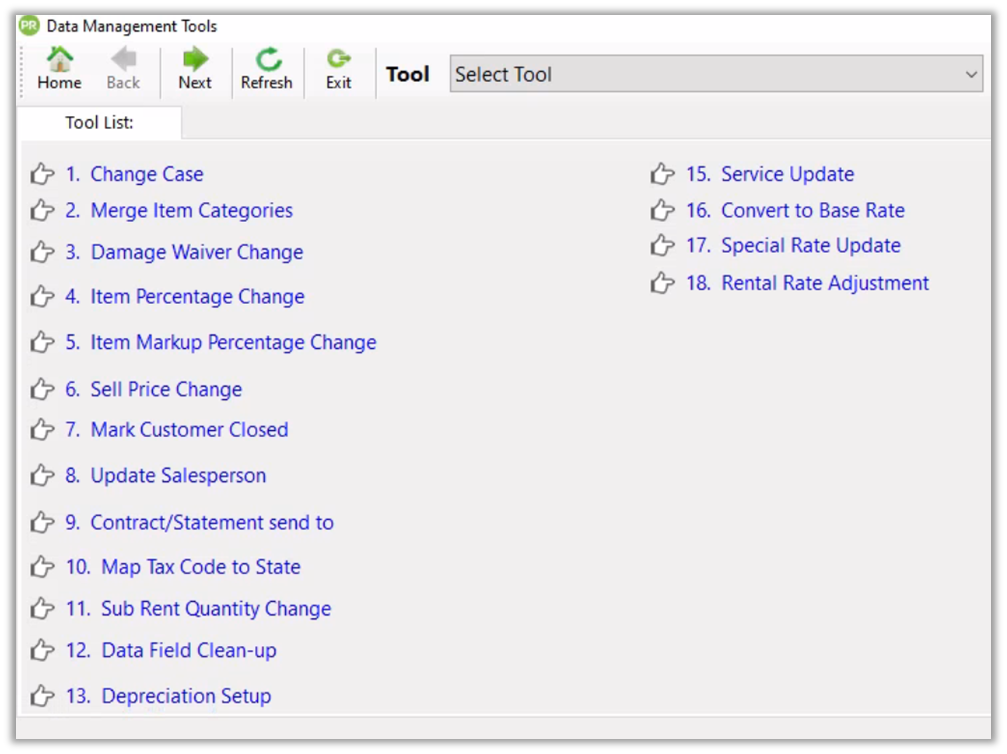The height and width of the screenshot is (754, 1007).
Task: Switch to the Tool List tab
Action: coord(99,123)
